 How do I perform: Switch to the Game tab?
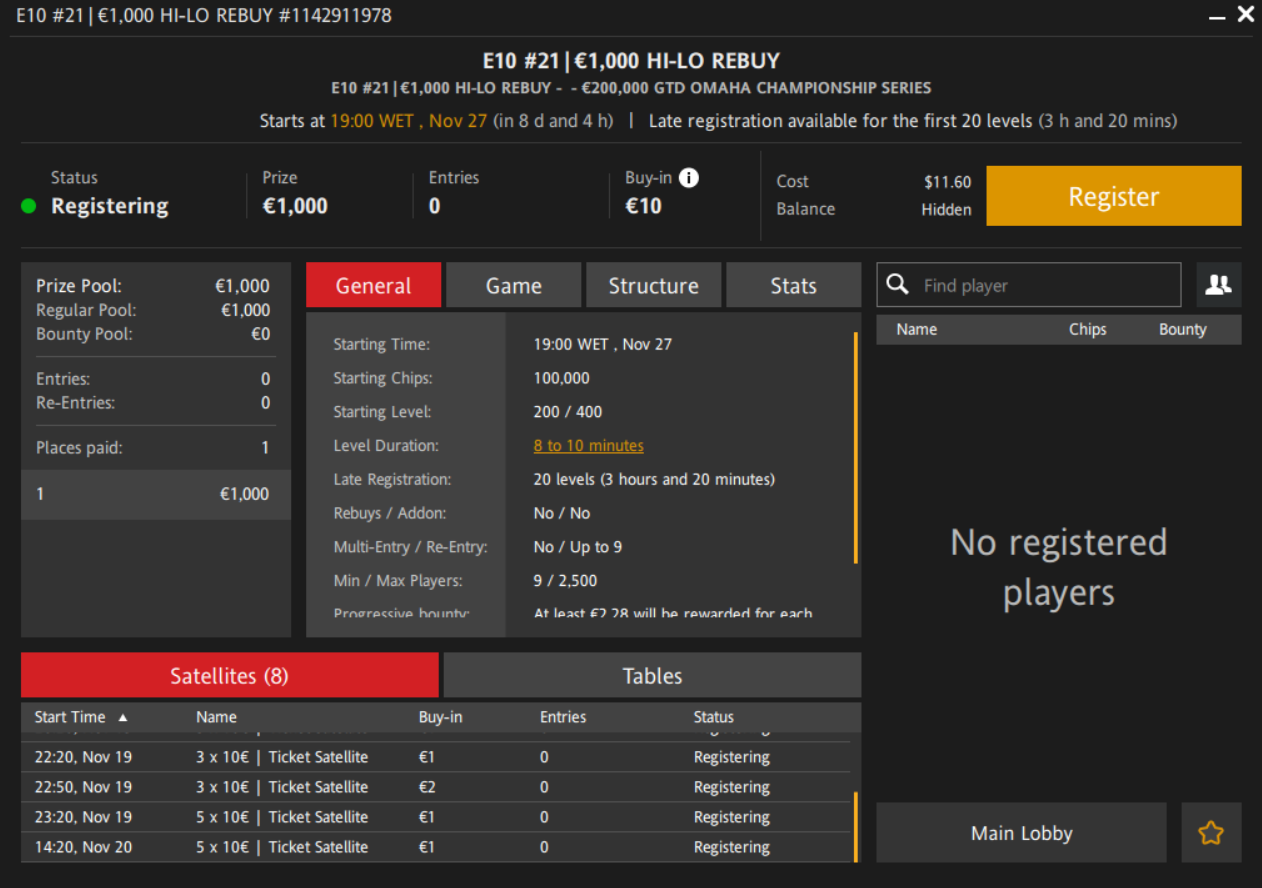(x=513, y=286)
